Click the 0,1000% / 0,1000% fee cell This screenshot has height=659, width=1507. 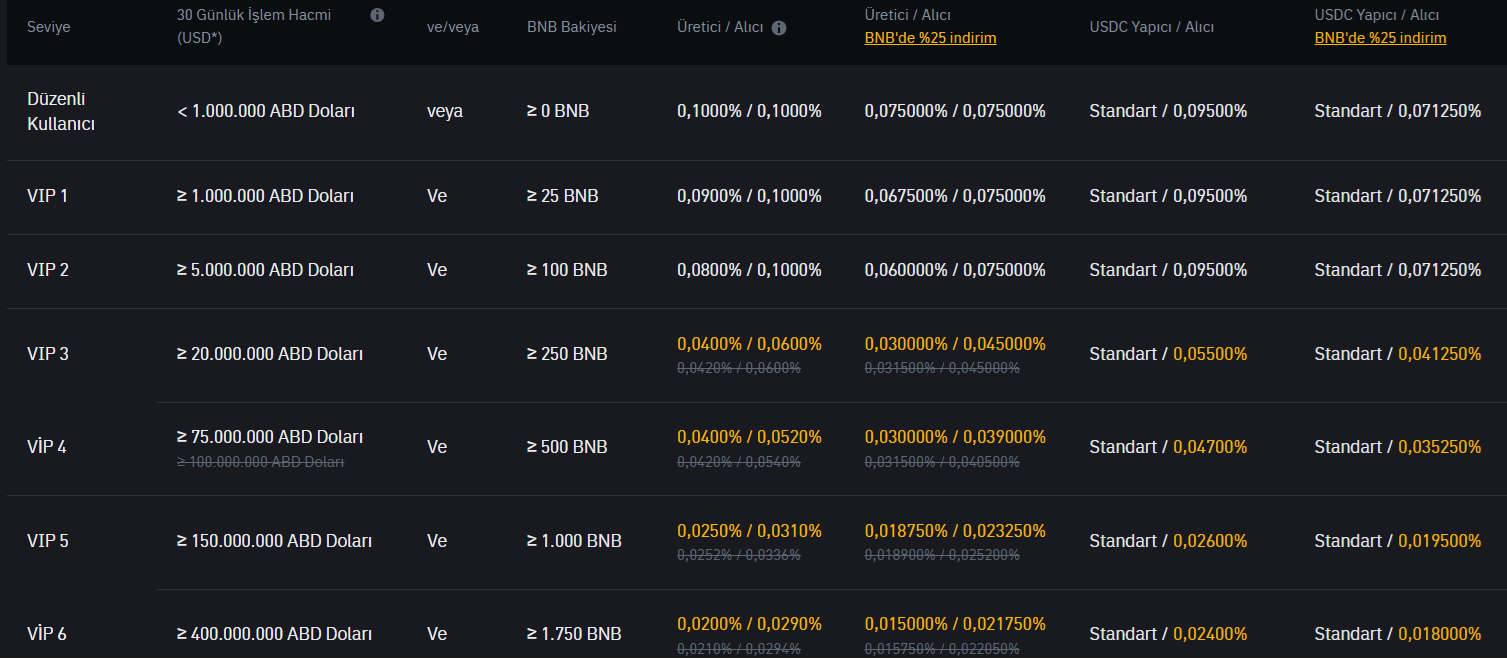tap(749, 111)
